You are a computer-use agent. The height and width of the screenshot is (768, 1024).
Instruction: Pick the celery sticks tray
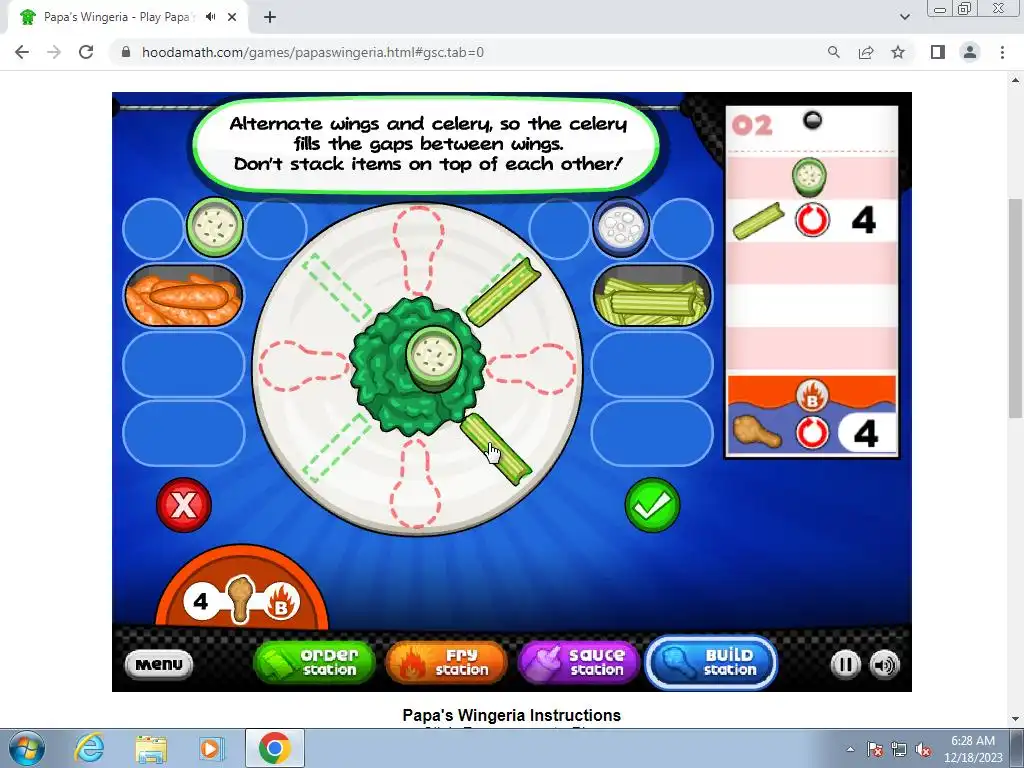pyautogui.click(x=652, y=297)
